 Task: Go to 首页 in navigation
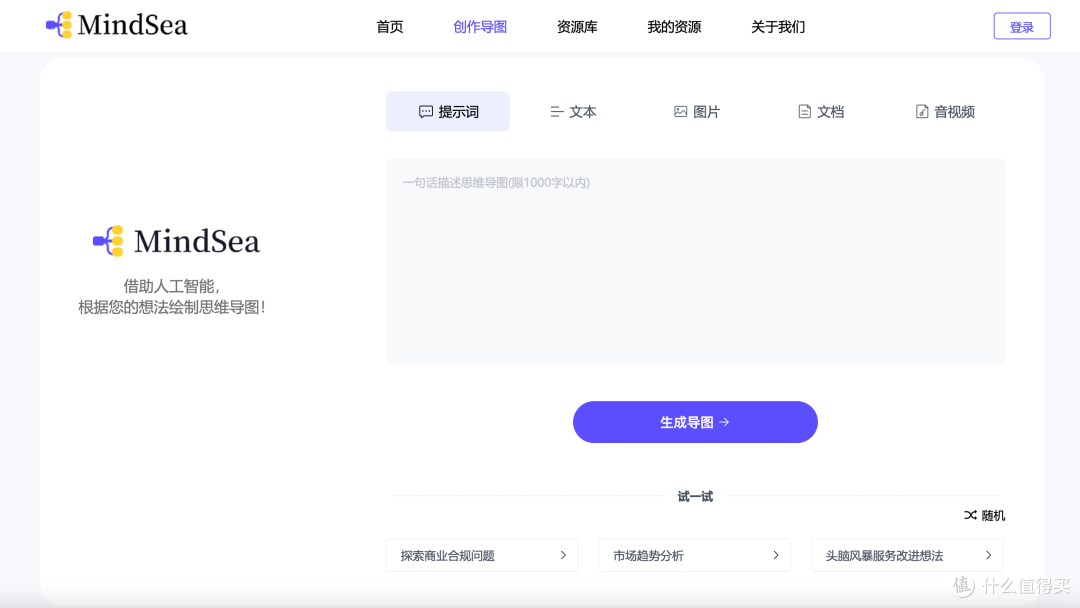(390, 27)
